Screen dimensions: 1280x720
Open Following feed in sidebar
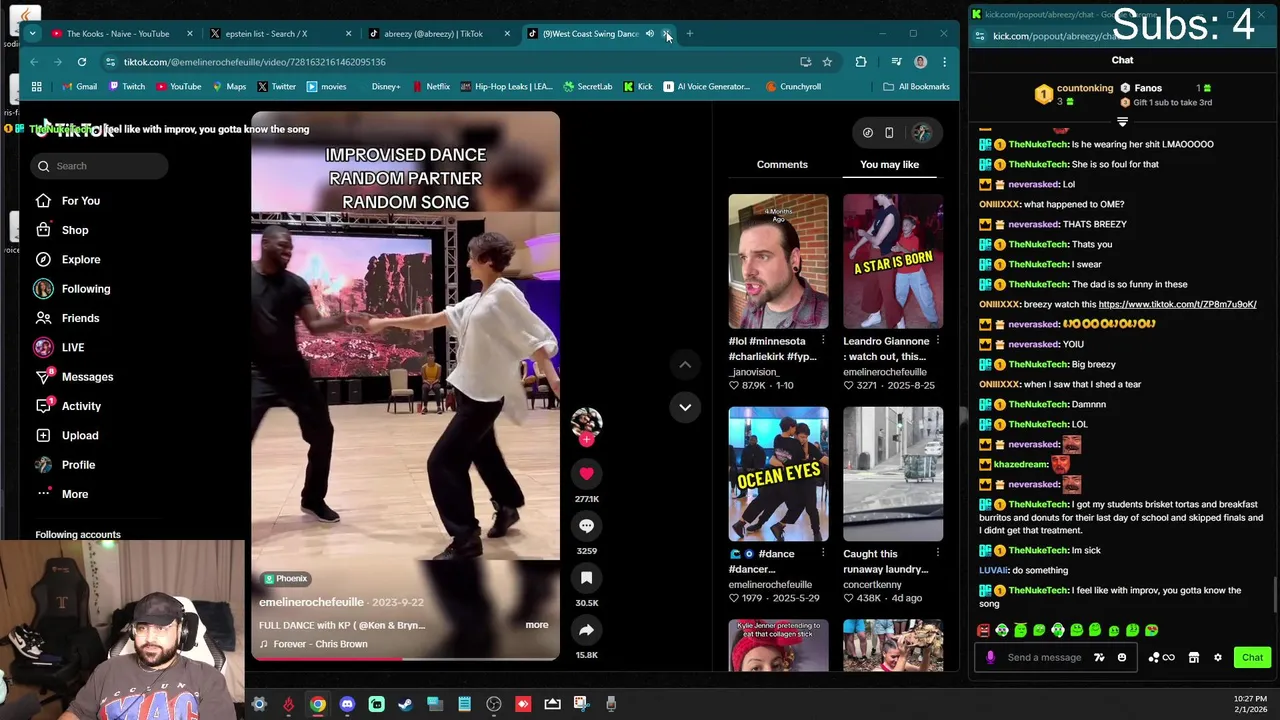pos(72,289)
